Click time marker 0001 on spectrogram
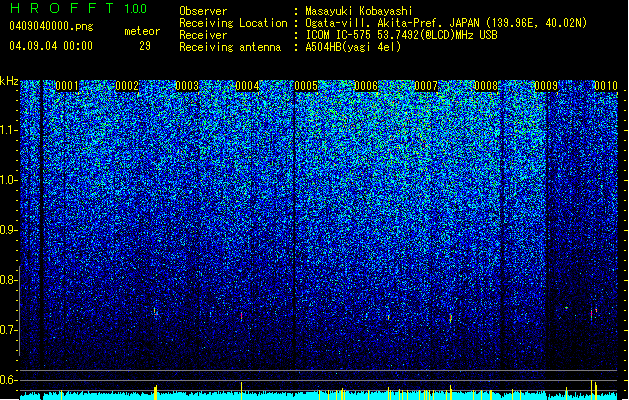Image resolution: width=629 pixels, height=400 pixels. (67, 86)
